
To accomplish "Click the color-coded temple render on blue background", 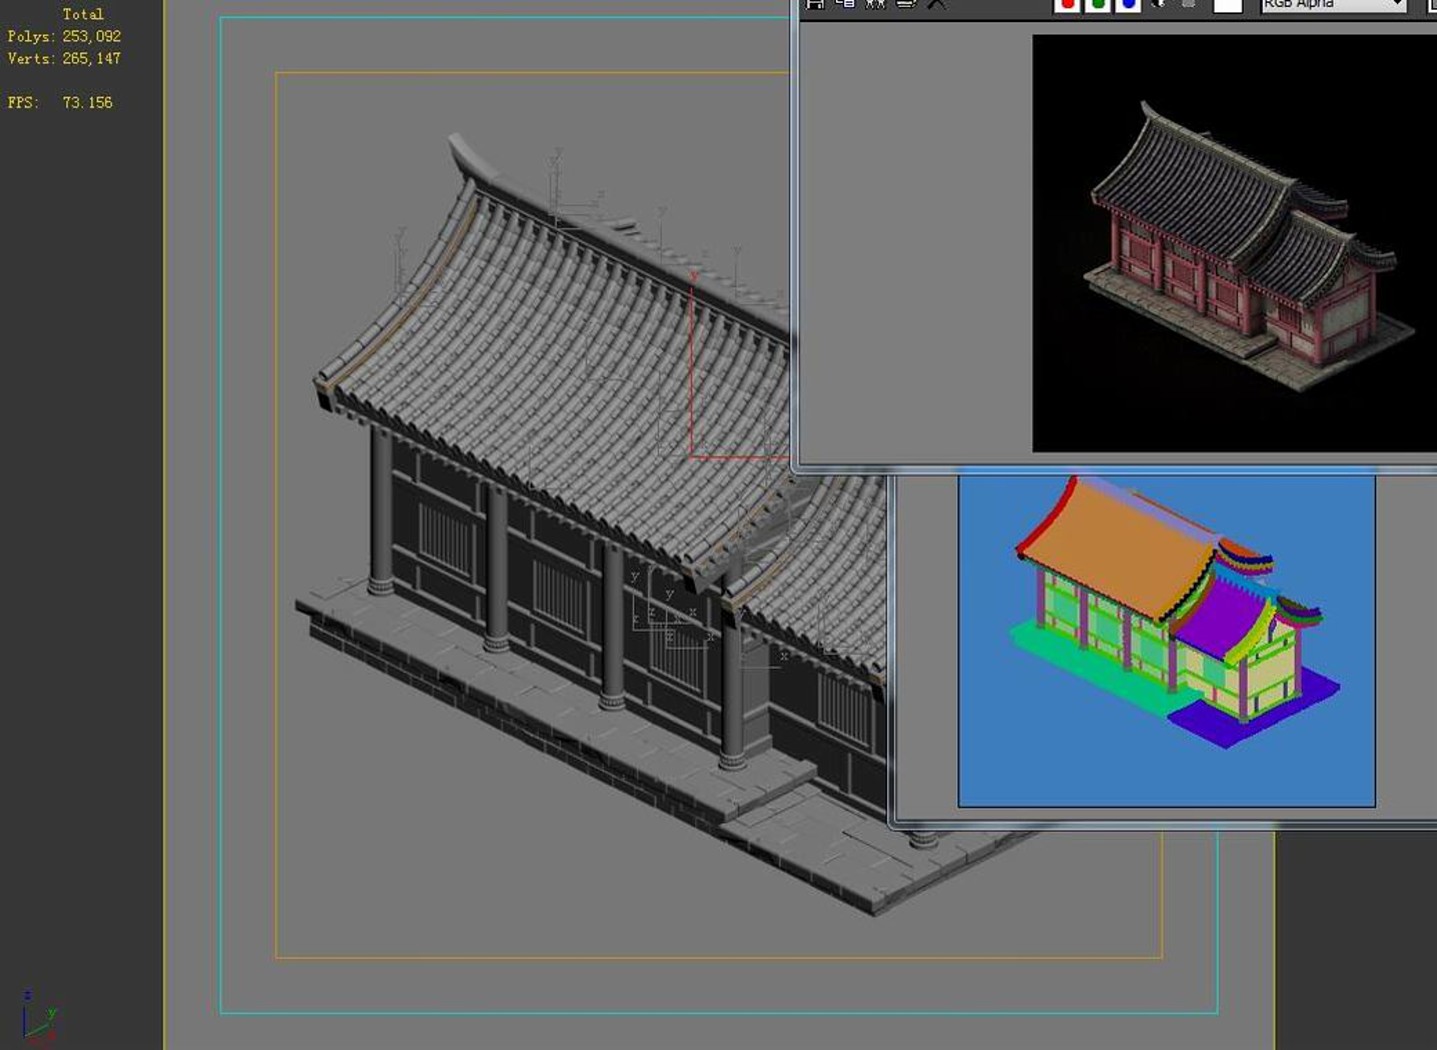I will 1166,640.
